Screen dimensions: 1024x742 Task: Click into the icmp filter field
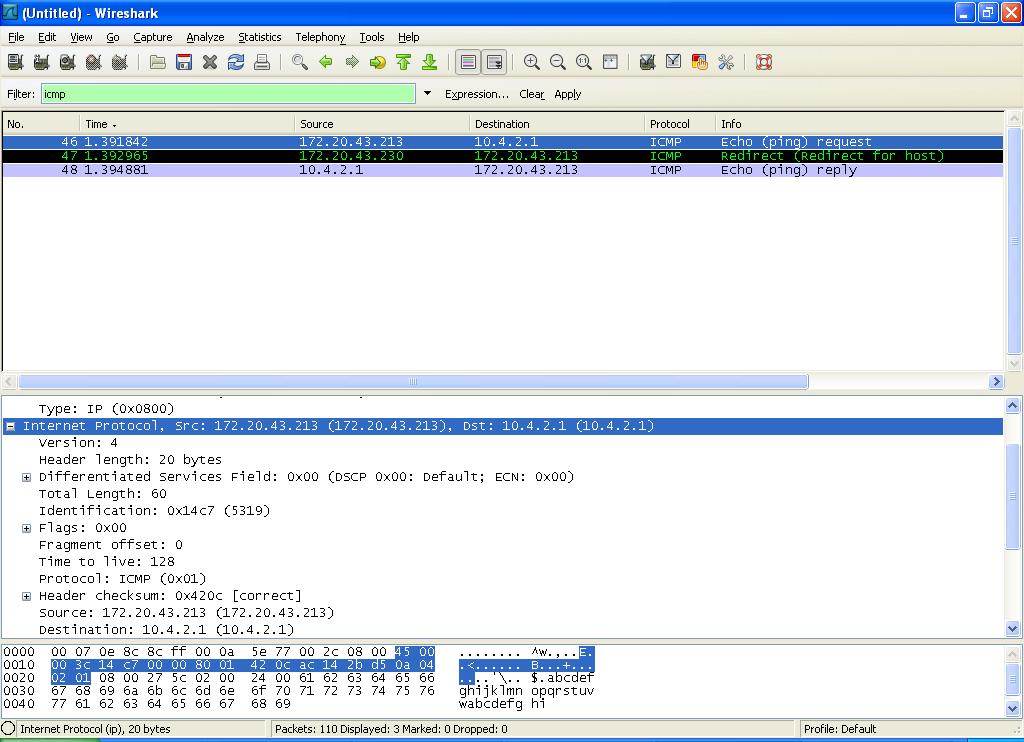(x=228, y=94)
